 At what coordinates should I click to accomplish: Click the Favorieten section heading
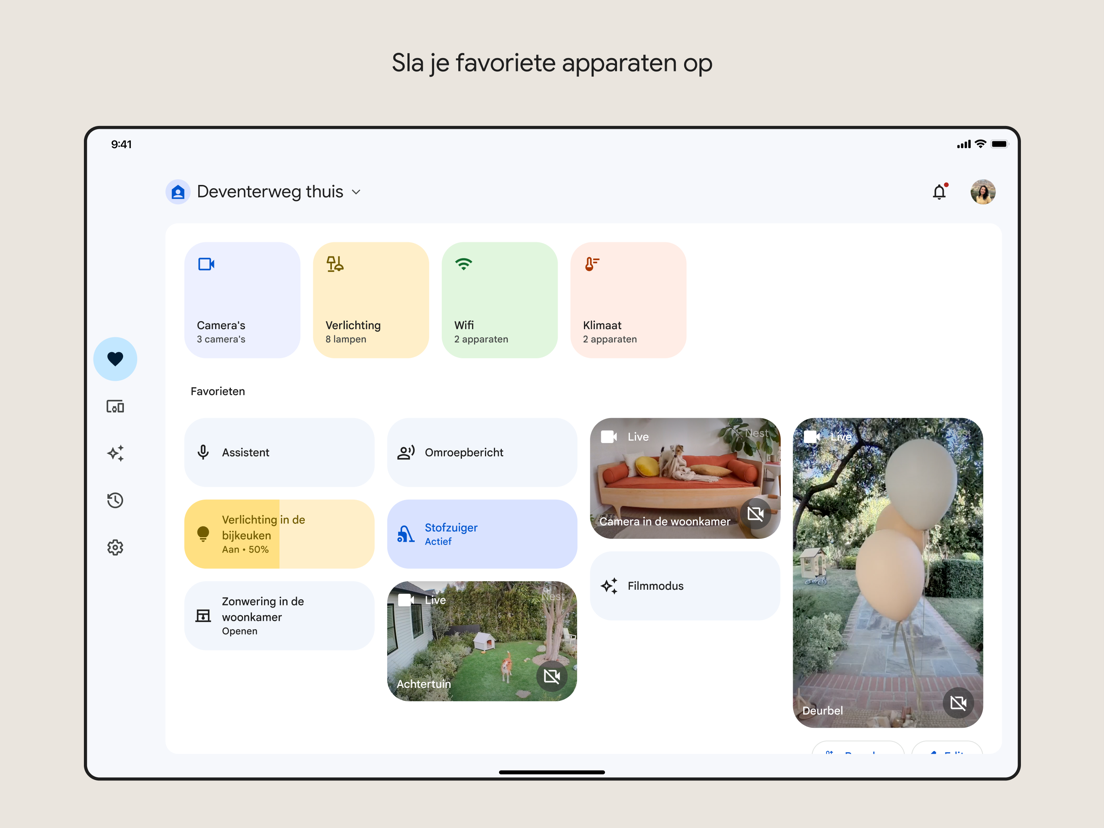click(218, 391)
